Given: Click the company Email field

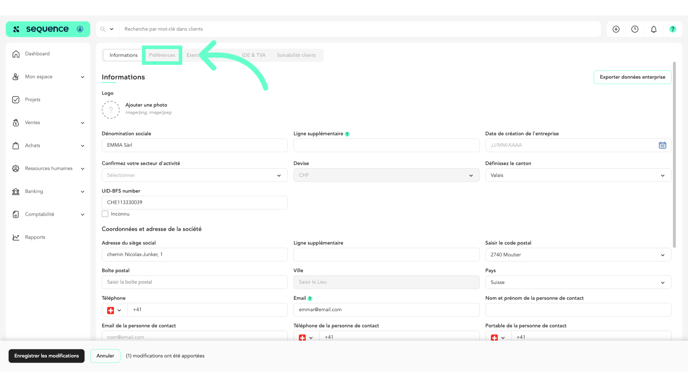Looking at the screenshot, I should (386, 310).
